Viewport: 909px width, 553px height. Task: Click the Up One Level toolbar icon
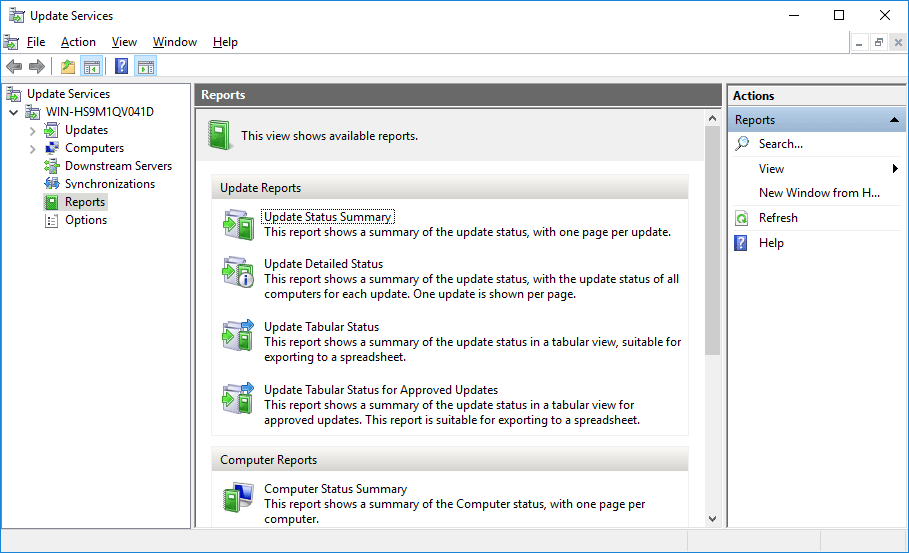click(67, 67)
